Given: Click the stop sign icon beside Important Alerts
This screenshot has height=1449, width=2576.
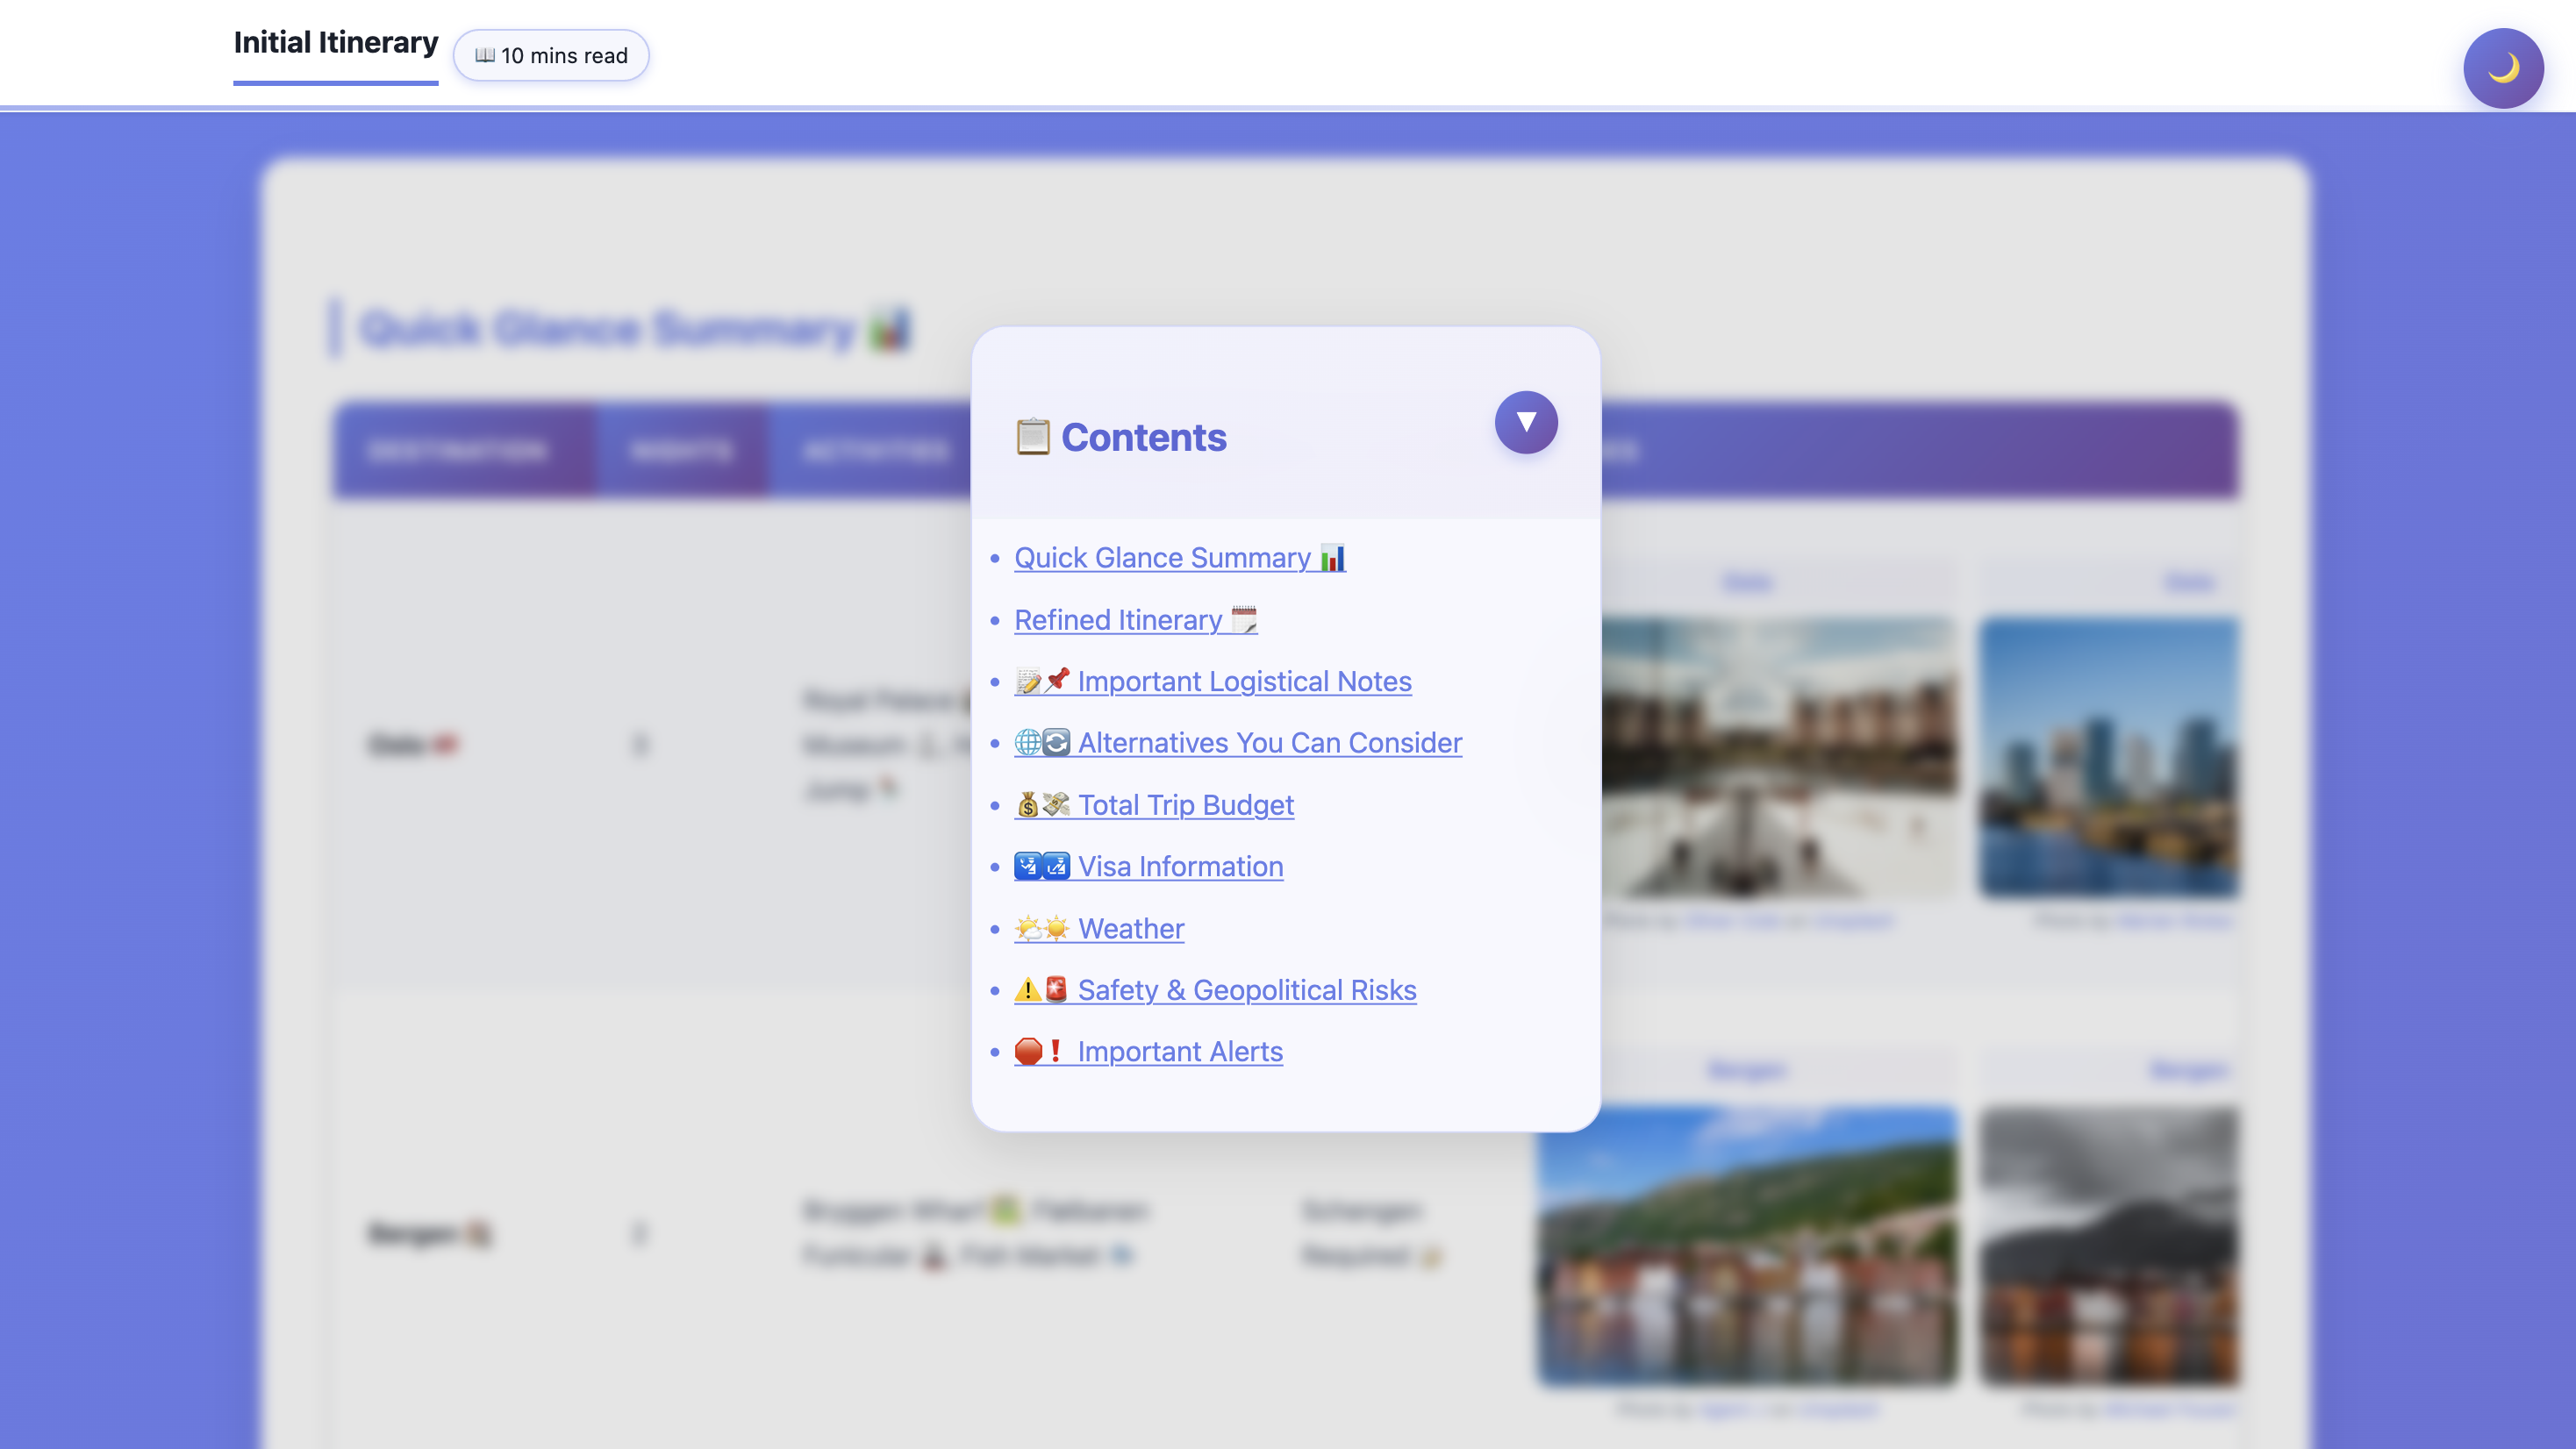Looking at the screenshot, I should point(1028,1052).
